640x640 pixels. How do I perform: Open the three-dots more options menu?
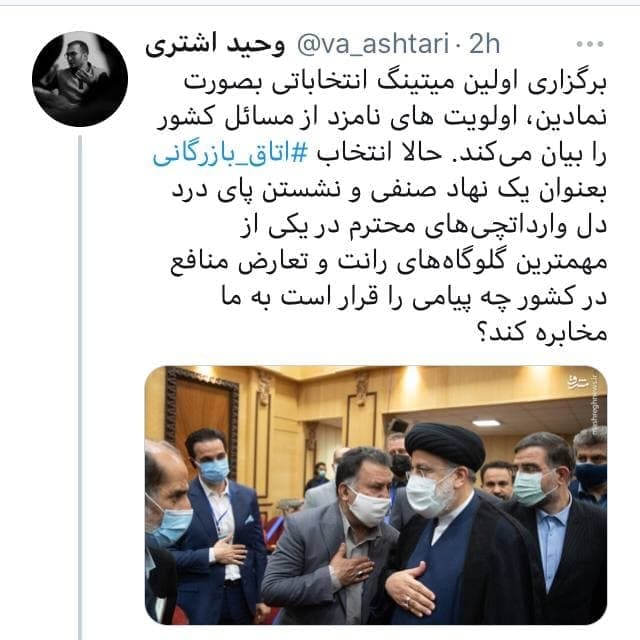(590, 44)
